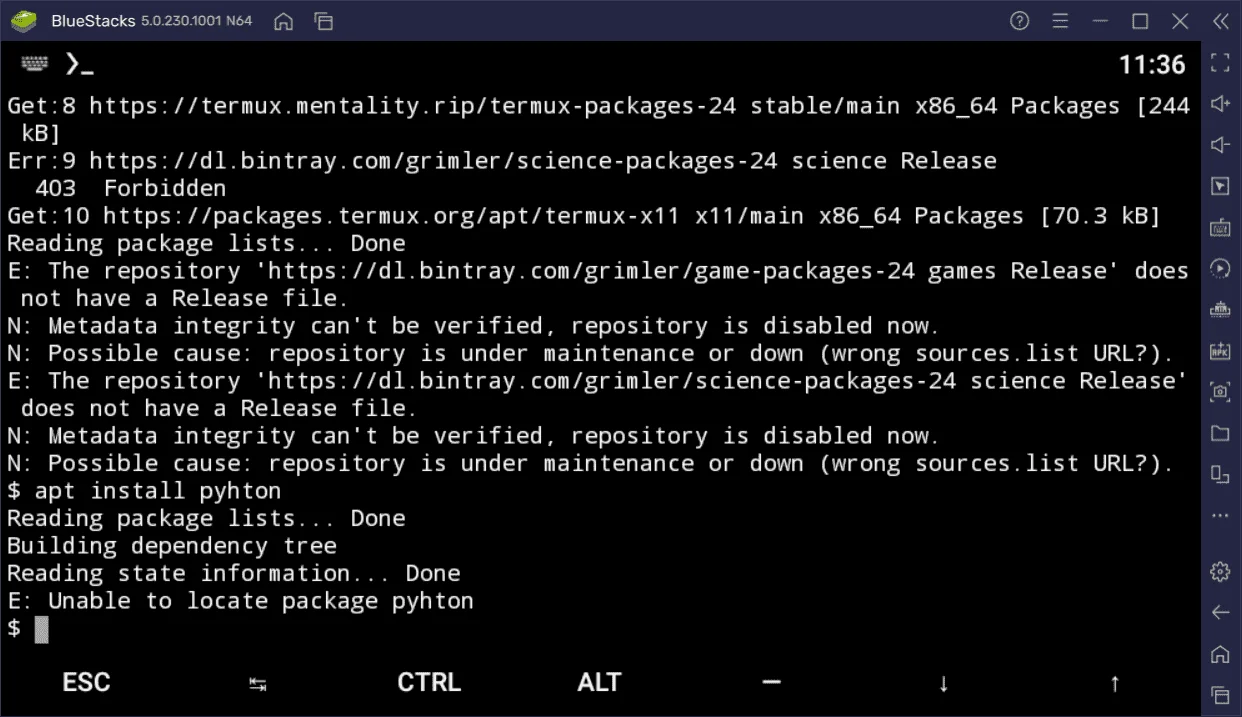Open Android recent apps in sidebar
This screenshot has height=717, width=1242.
tap(1220, 694)
